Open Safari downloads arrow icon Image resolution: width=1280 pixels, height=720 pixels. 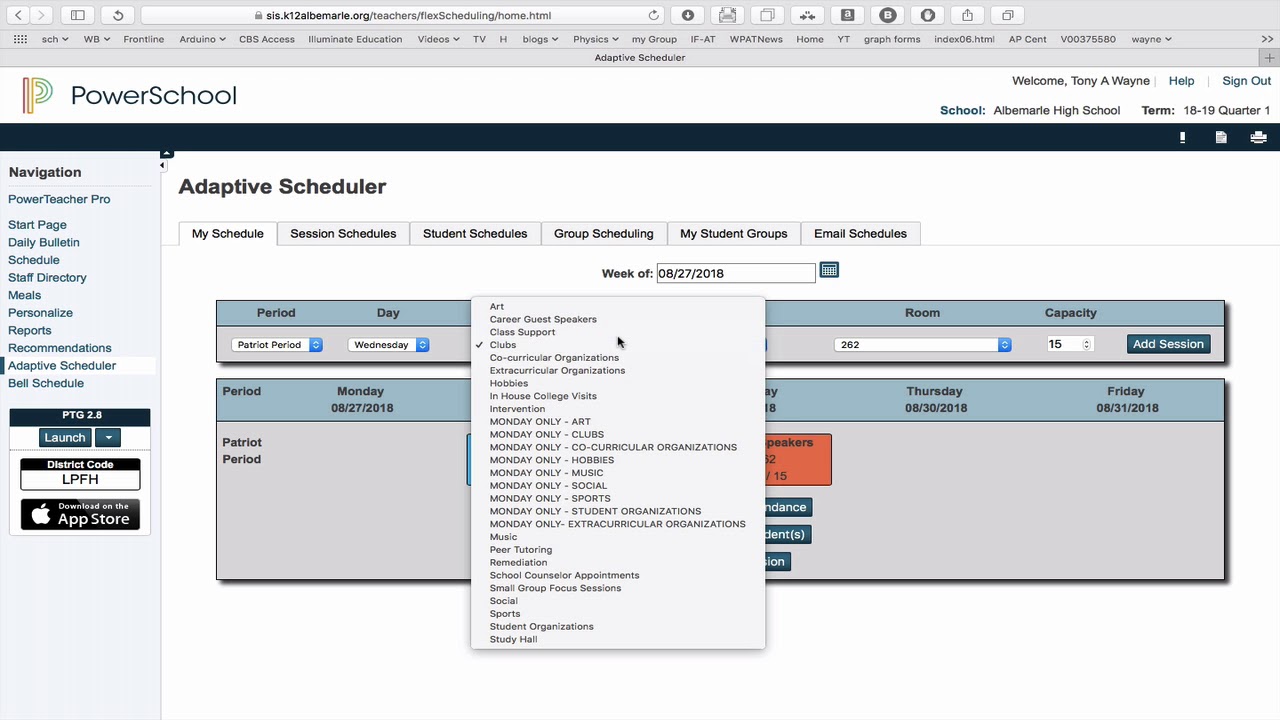pyautogui.click(x=688, y=15)
